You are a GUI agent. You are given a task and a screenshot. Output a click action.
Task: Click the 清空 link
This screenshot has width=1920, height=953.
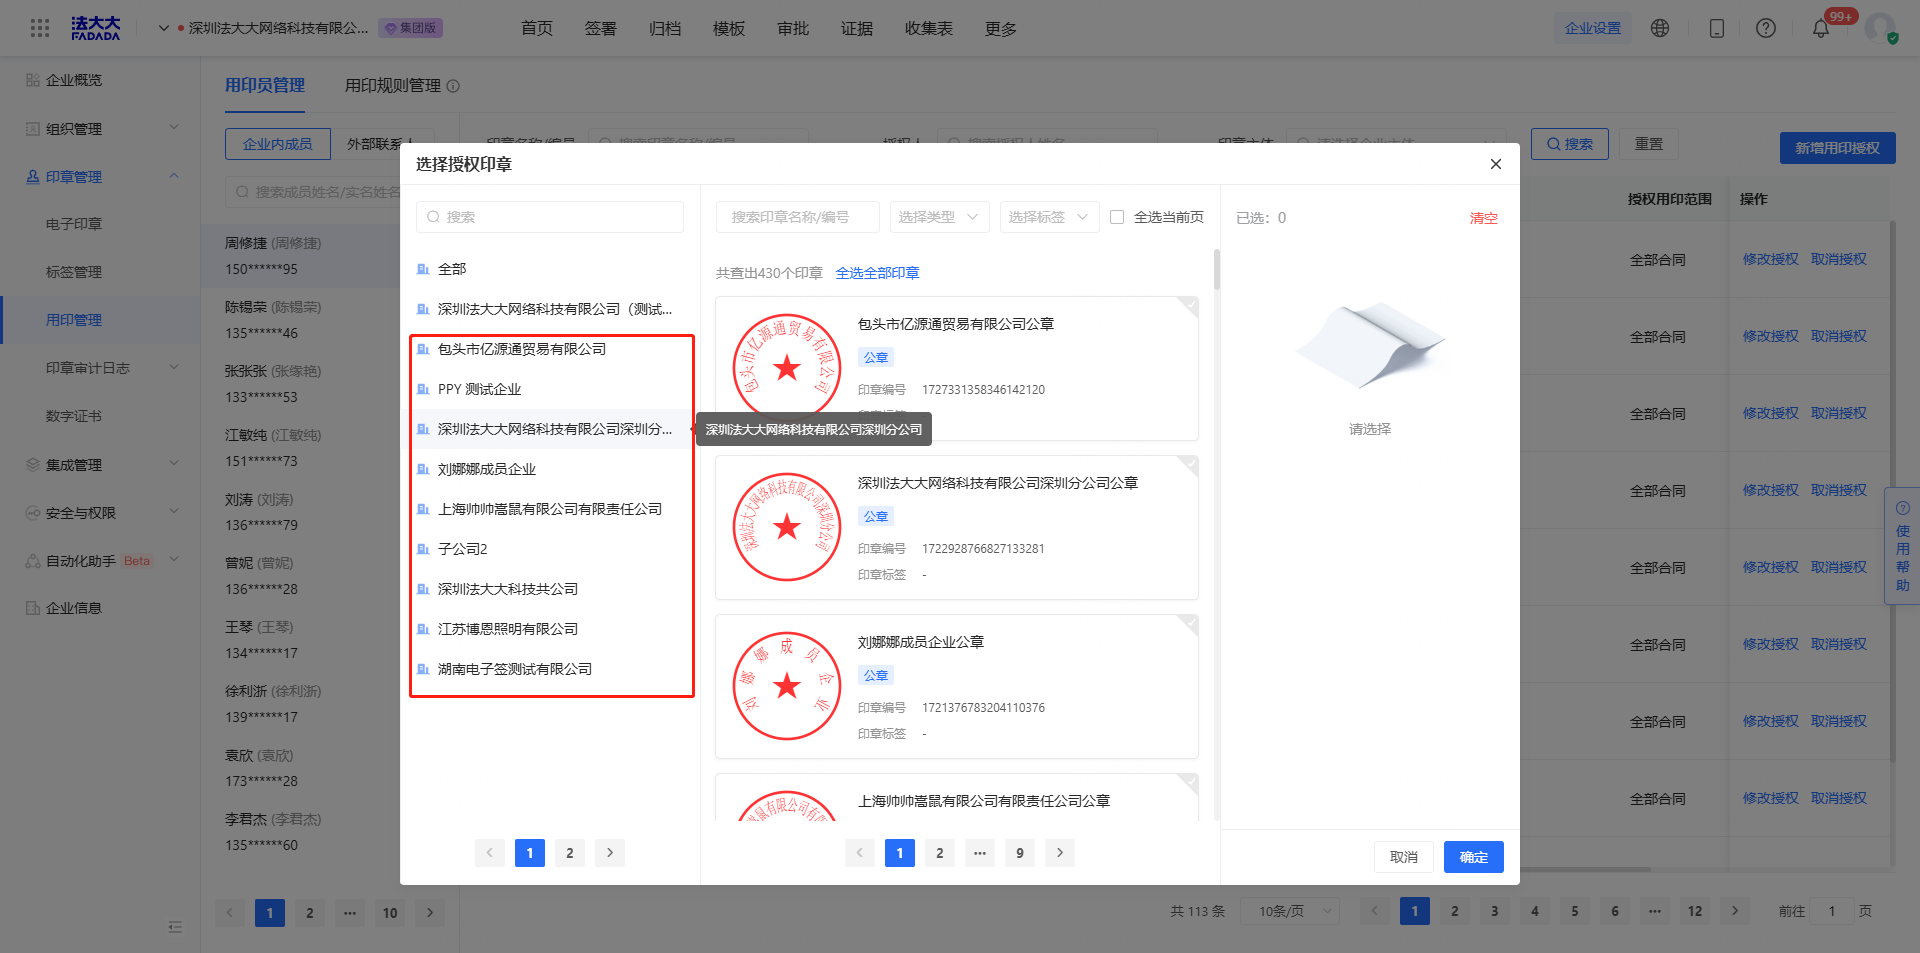(1484, 218)
